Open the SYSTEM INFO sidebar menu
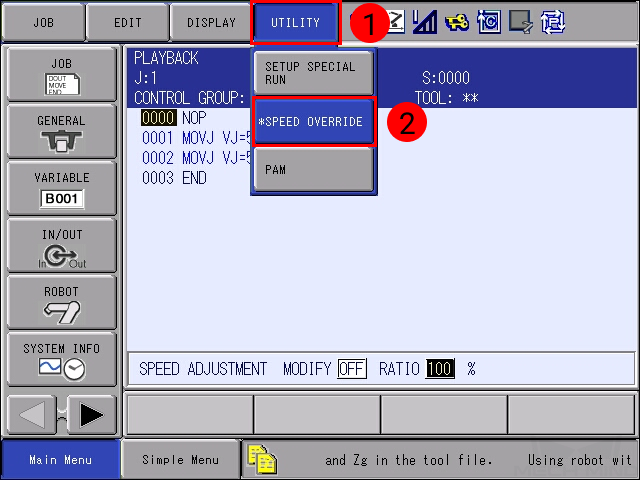Screen dimensions: 640x480 (62, 359)
